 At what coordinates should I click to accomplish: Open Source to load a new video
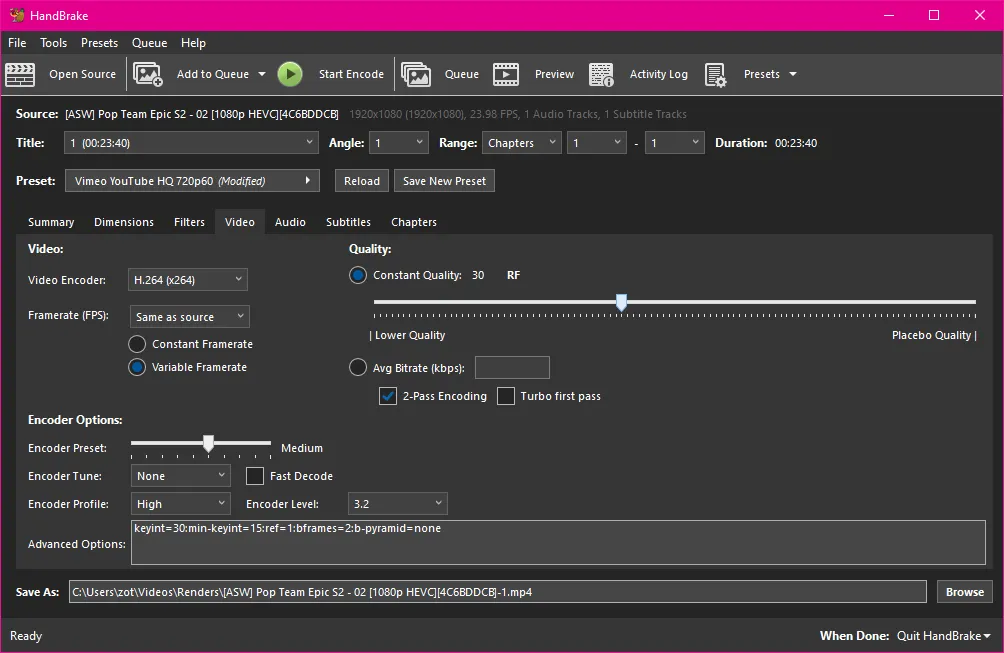tap(82, 74)
